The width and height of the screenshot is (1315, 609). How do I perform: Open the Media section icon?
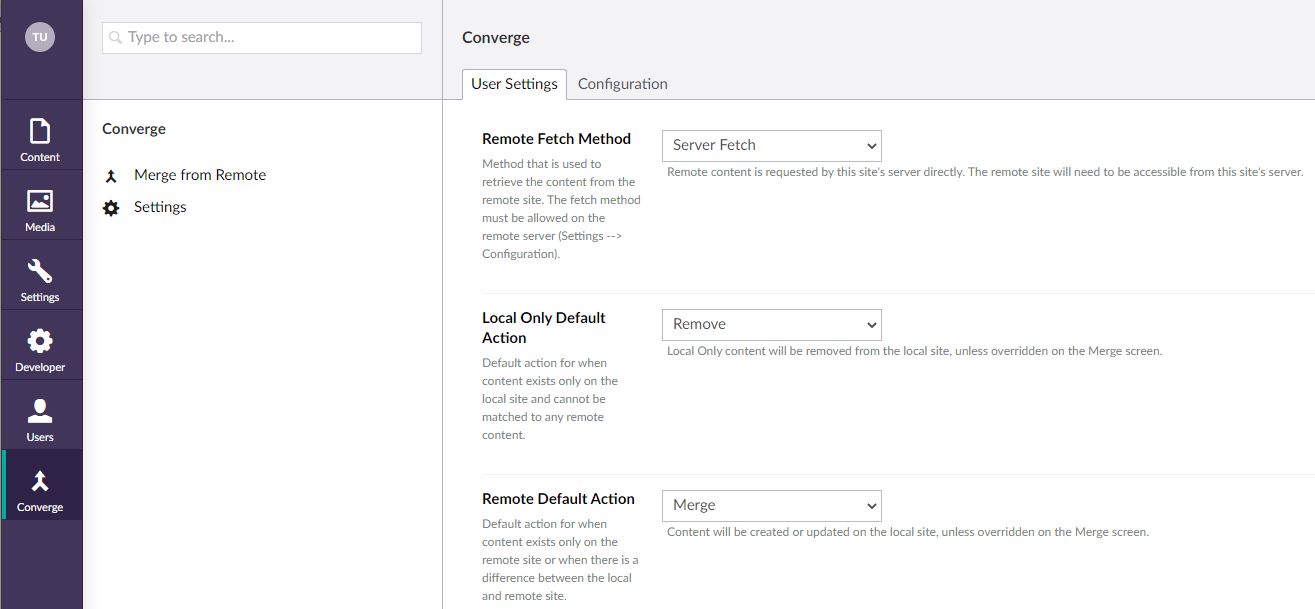(40, 201)
